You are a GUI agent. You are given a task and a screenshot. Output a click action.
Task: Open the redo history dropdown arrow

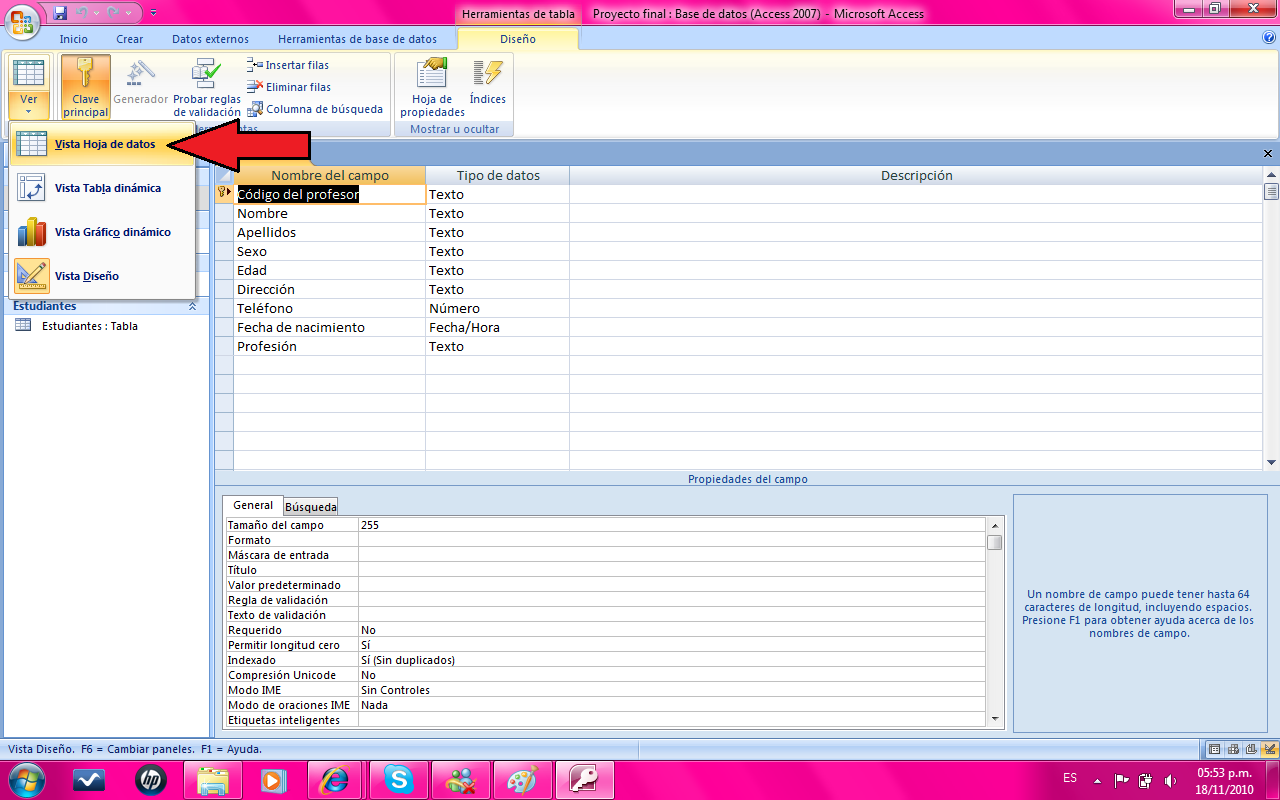127,13
